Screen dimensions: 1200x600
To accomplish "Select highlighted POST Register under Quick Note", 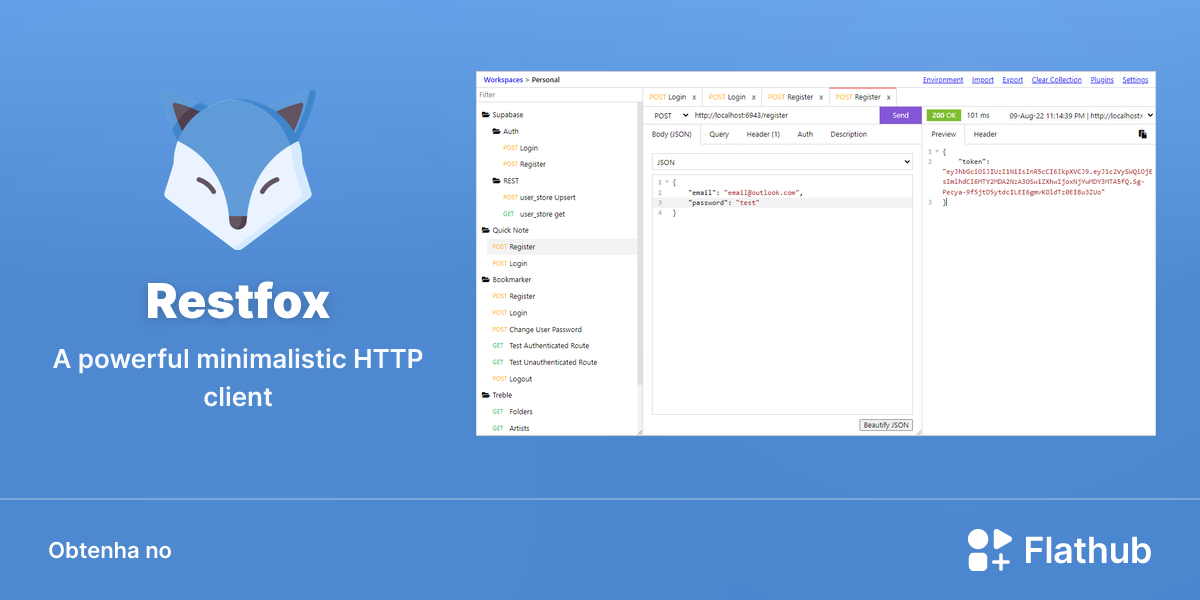I will [562, 247].
